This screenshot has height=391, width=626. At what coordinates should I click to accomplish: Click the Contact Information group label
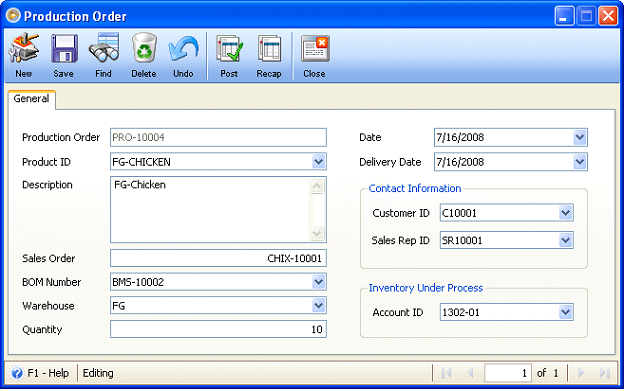tap(415, 188)
